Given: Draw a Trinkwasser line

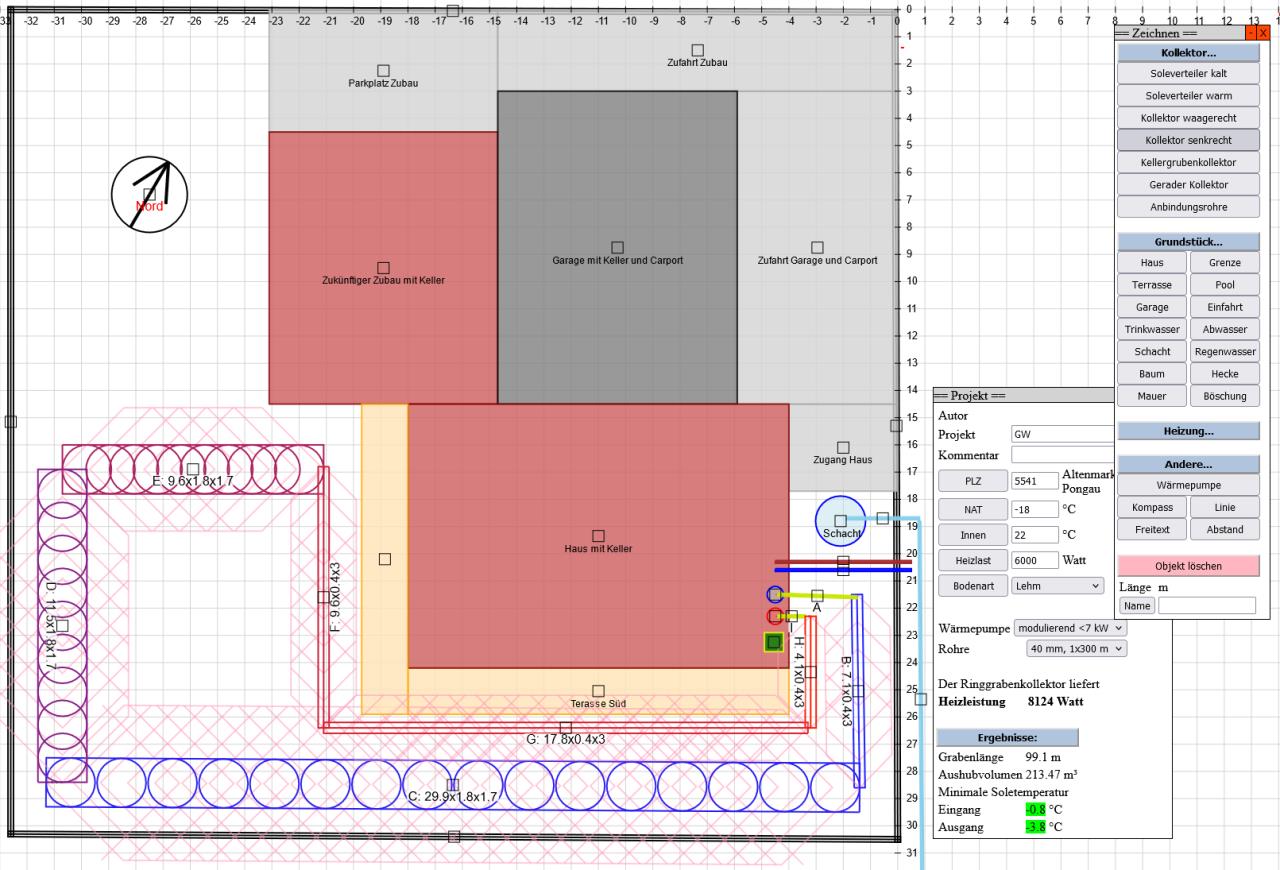Looking at the screenshot, I should pos(1152,329).
